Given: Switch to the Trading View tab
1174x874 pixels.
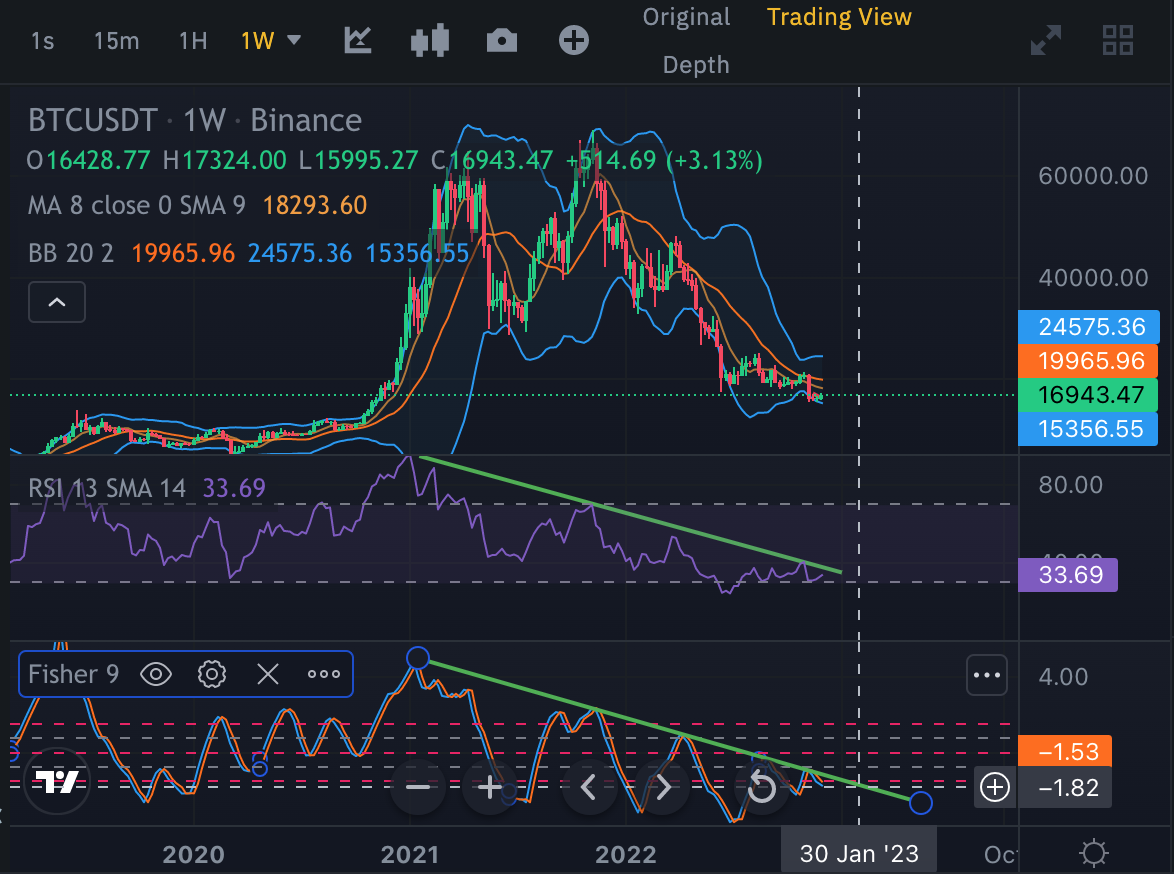Looking at the screenshot, I should pos(839,17).
